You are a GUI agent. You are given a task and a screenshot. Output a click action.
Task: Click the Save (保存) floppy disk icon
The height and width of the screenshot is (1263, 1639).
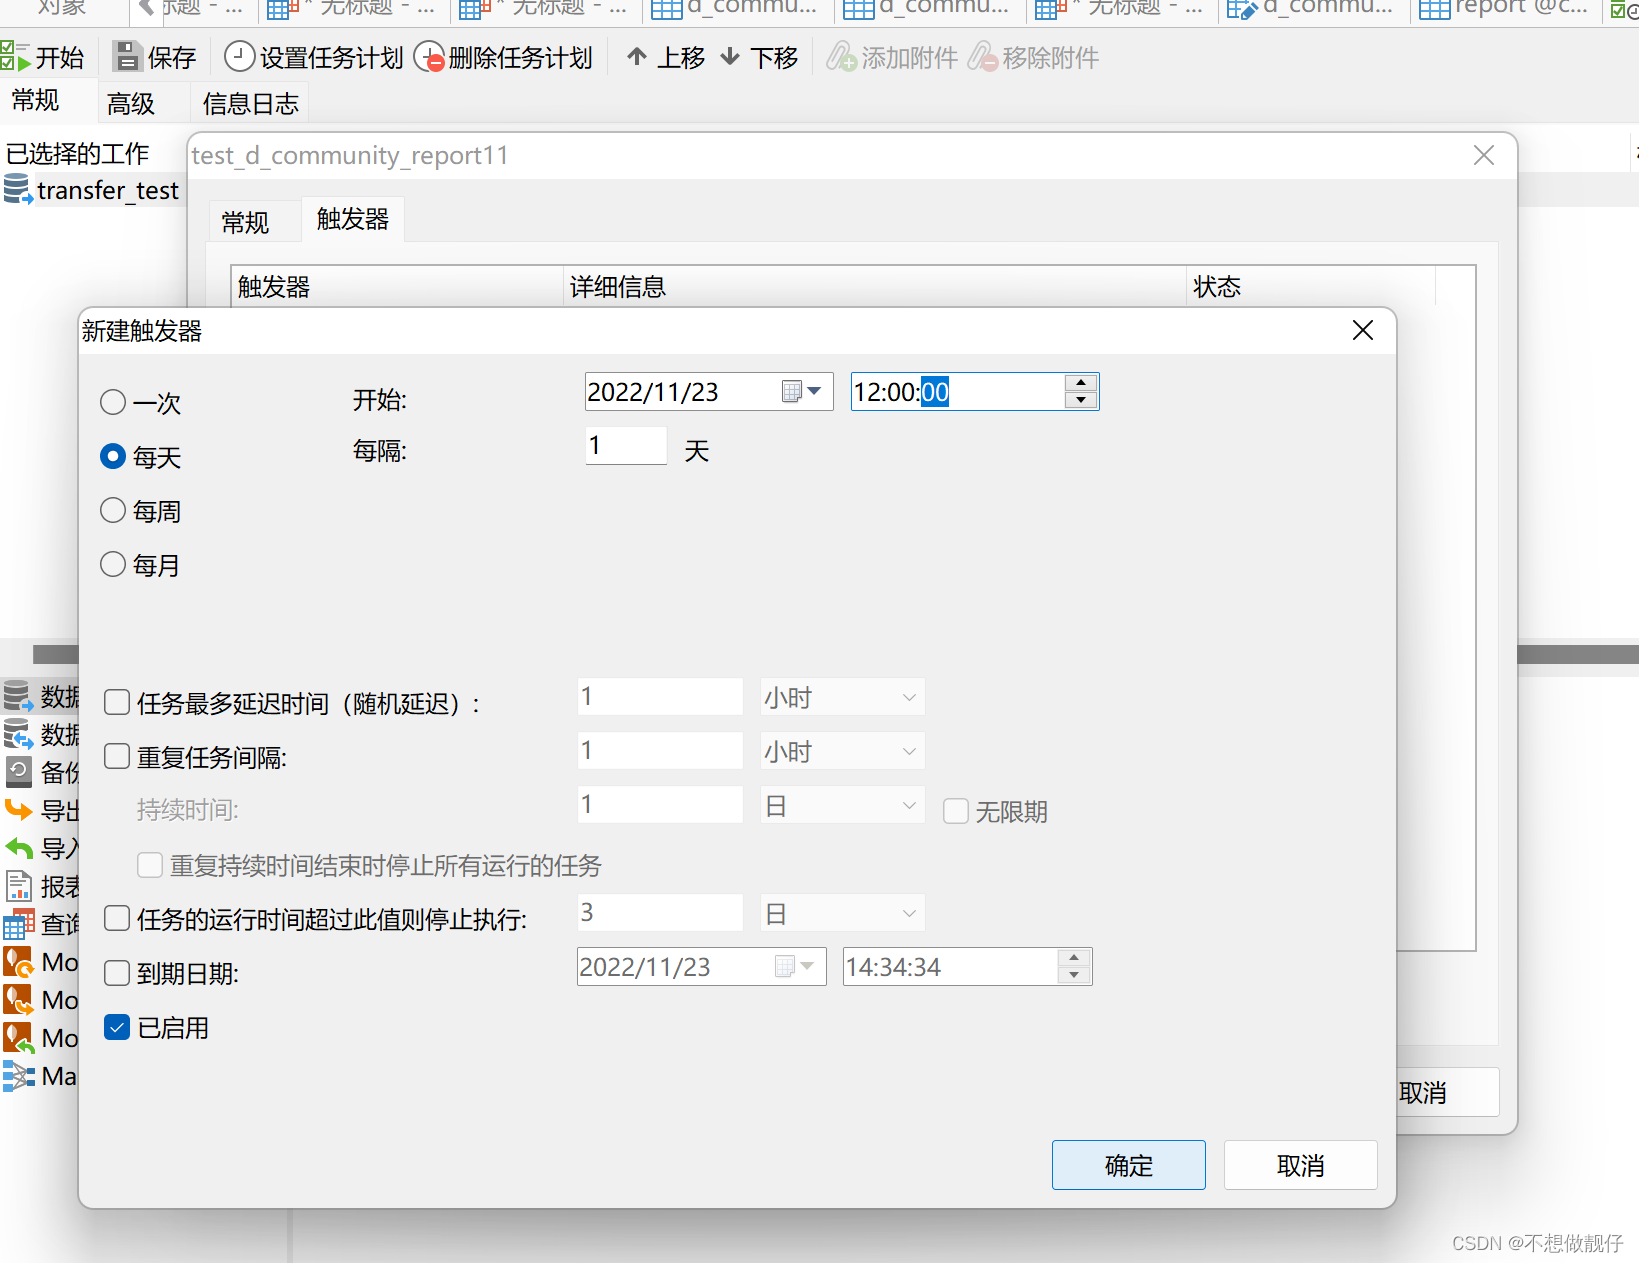[127, 57]
